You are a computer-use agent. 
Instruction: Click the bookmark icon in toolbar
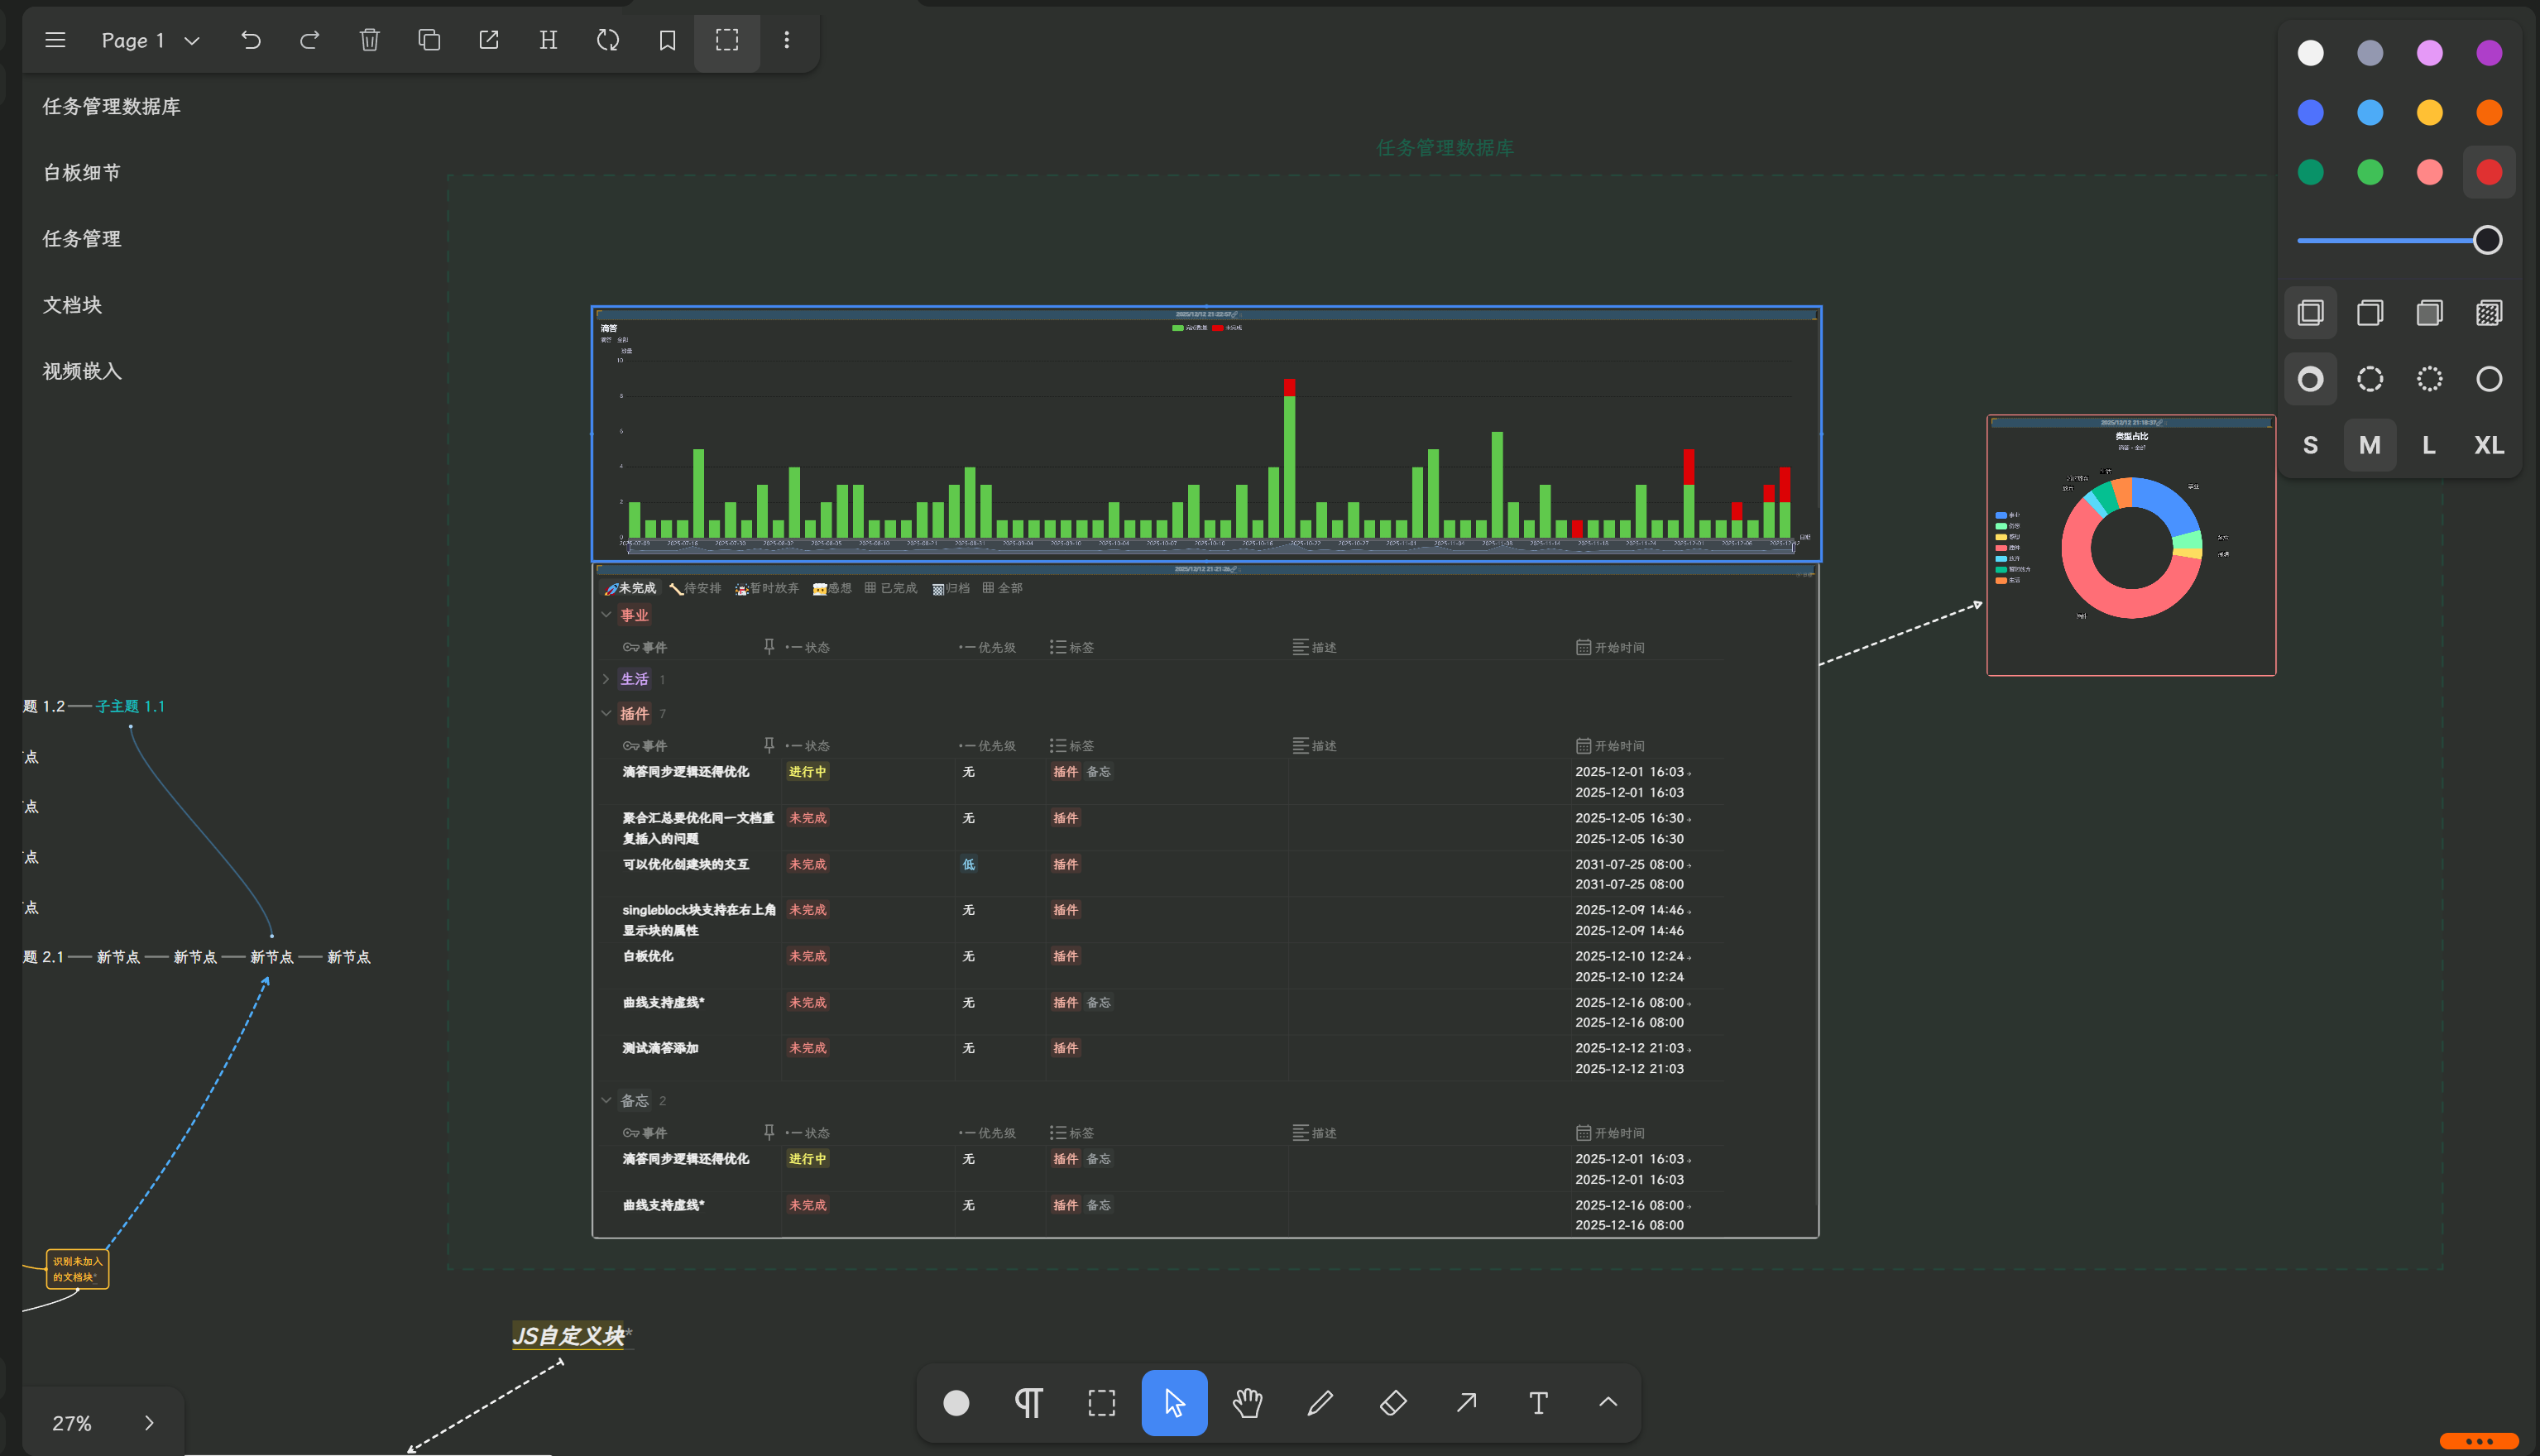[667, 40]
